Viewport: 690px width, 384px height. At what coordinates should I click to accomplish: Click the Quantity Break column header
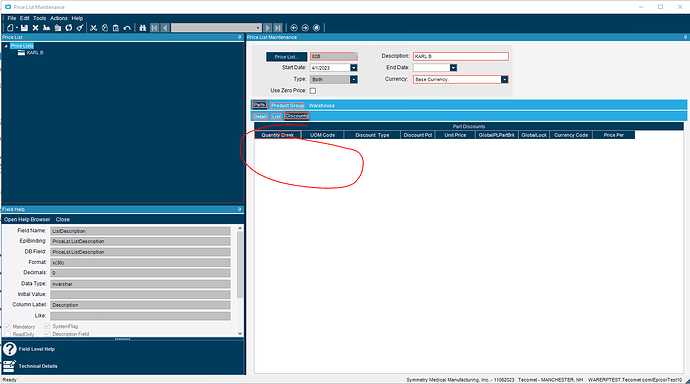point(278,135)
